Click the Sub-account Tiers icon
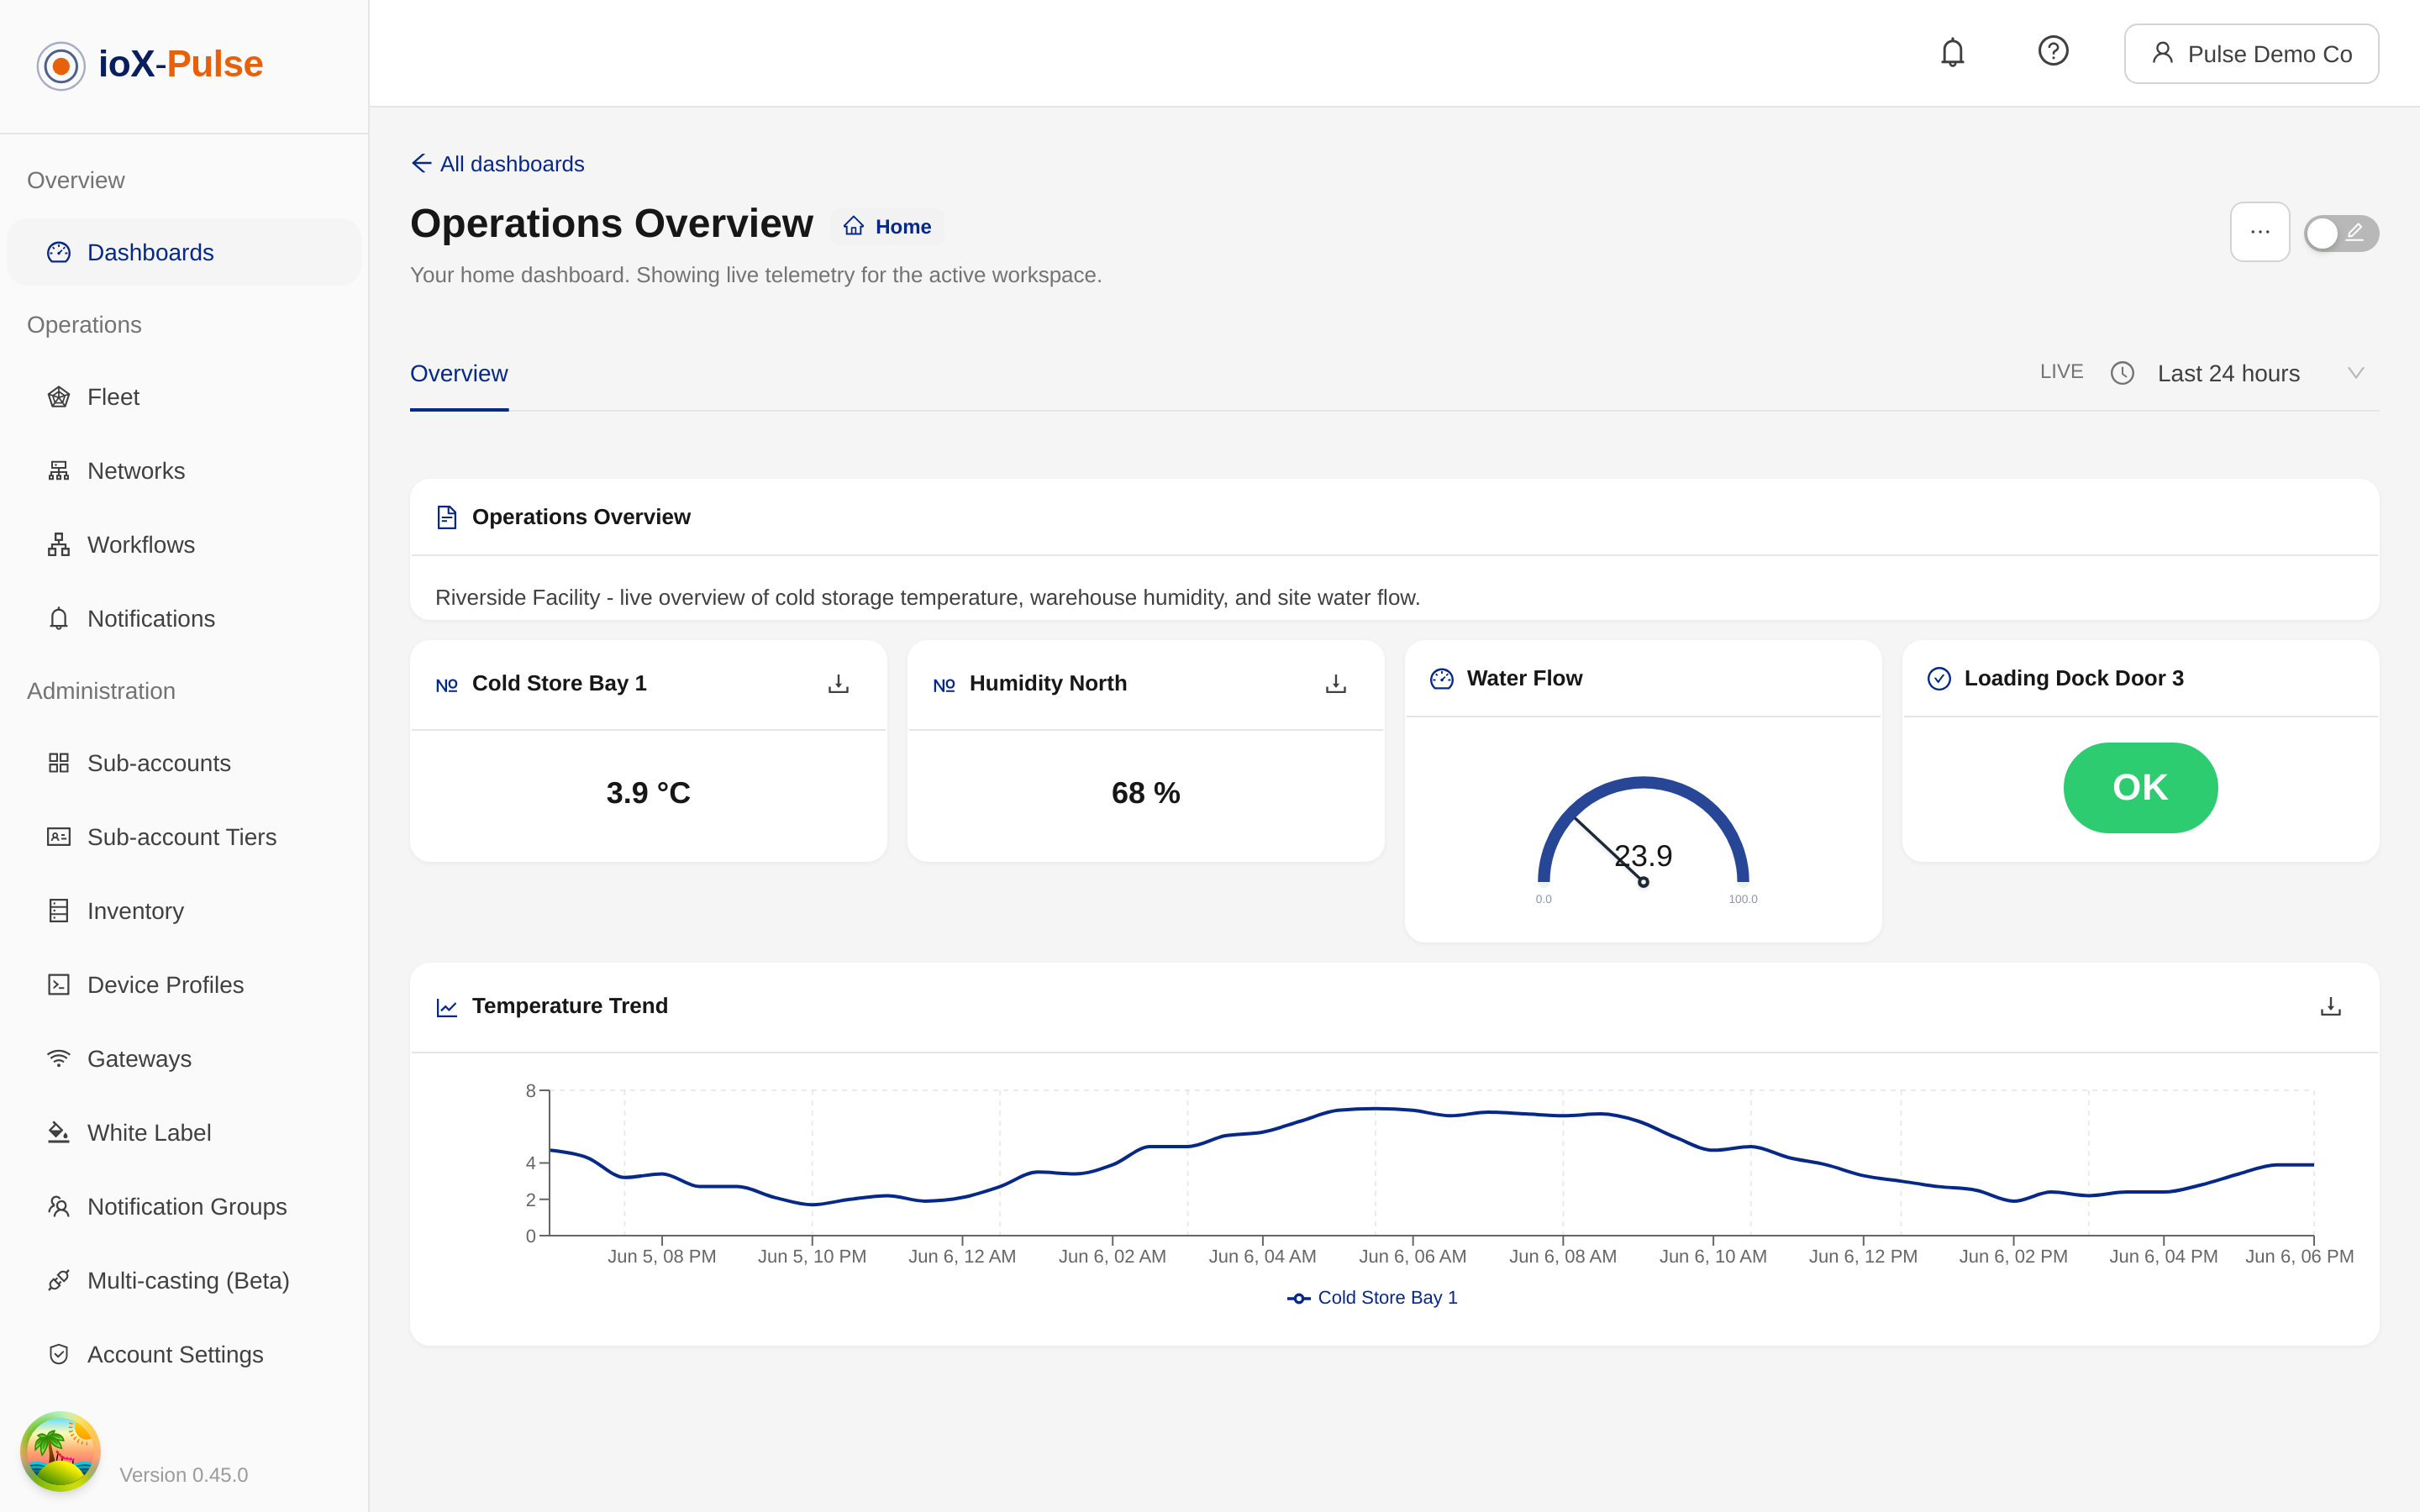Image resolution: width=2420 pixels, height=1512 pixels. pos(59,837)
